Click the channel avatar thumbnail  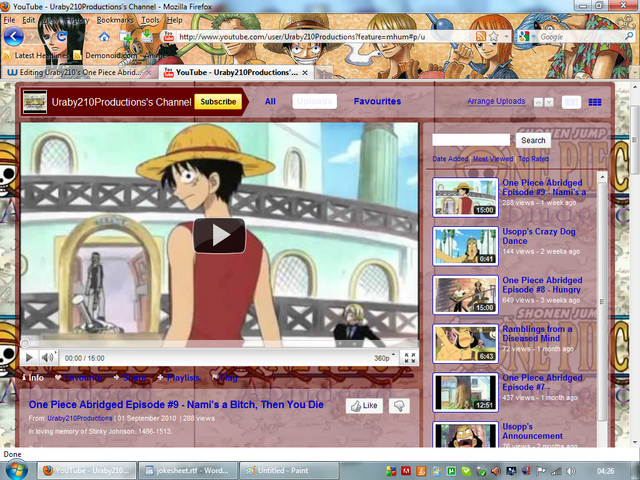point(35,102)
